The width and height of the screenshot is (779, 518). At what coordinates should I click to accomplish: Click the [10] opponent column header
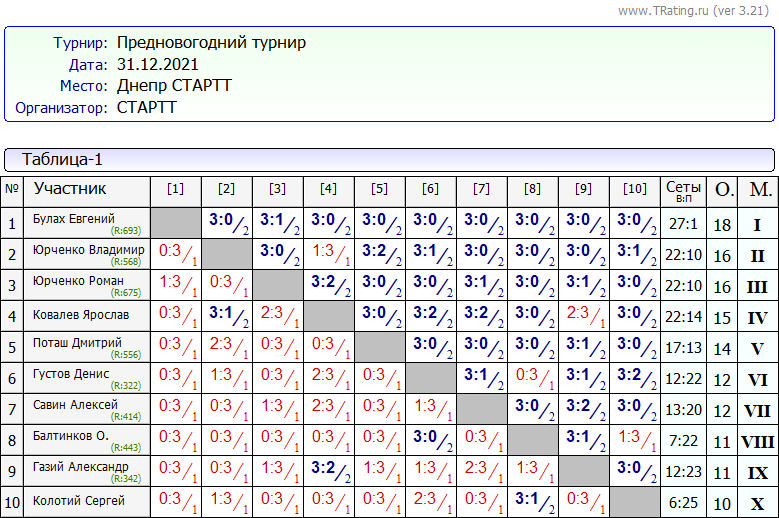click(x=634, y=189)
